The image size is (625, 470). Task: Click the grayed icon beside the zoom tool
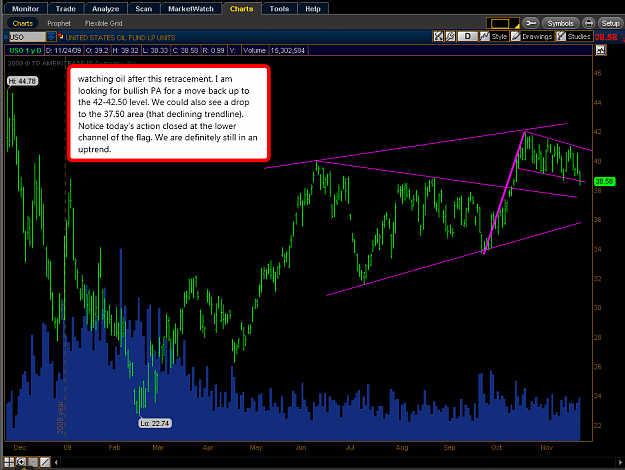[x=33, y=462]
